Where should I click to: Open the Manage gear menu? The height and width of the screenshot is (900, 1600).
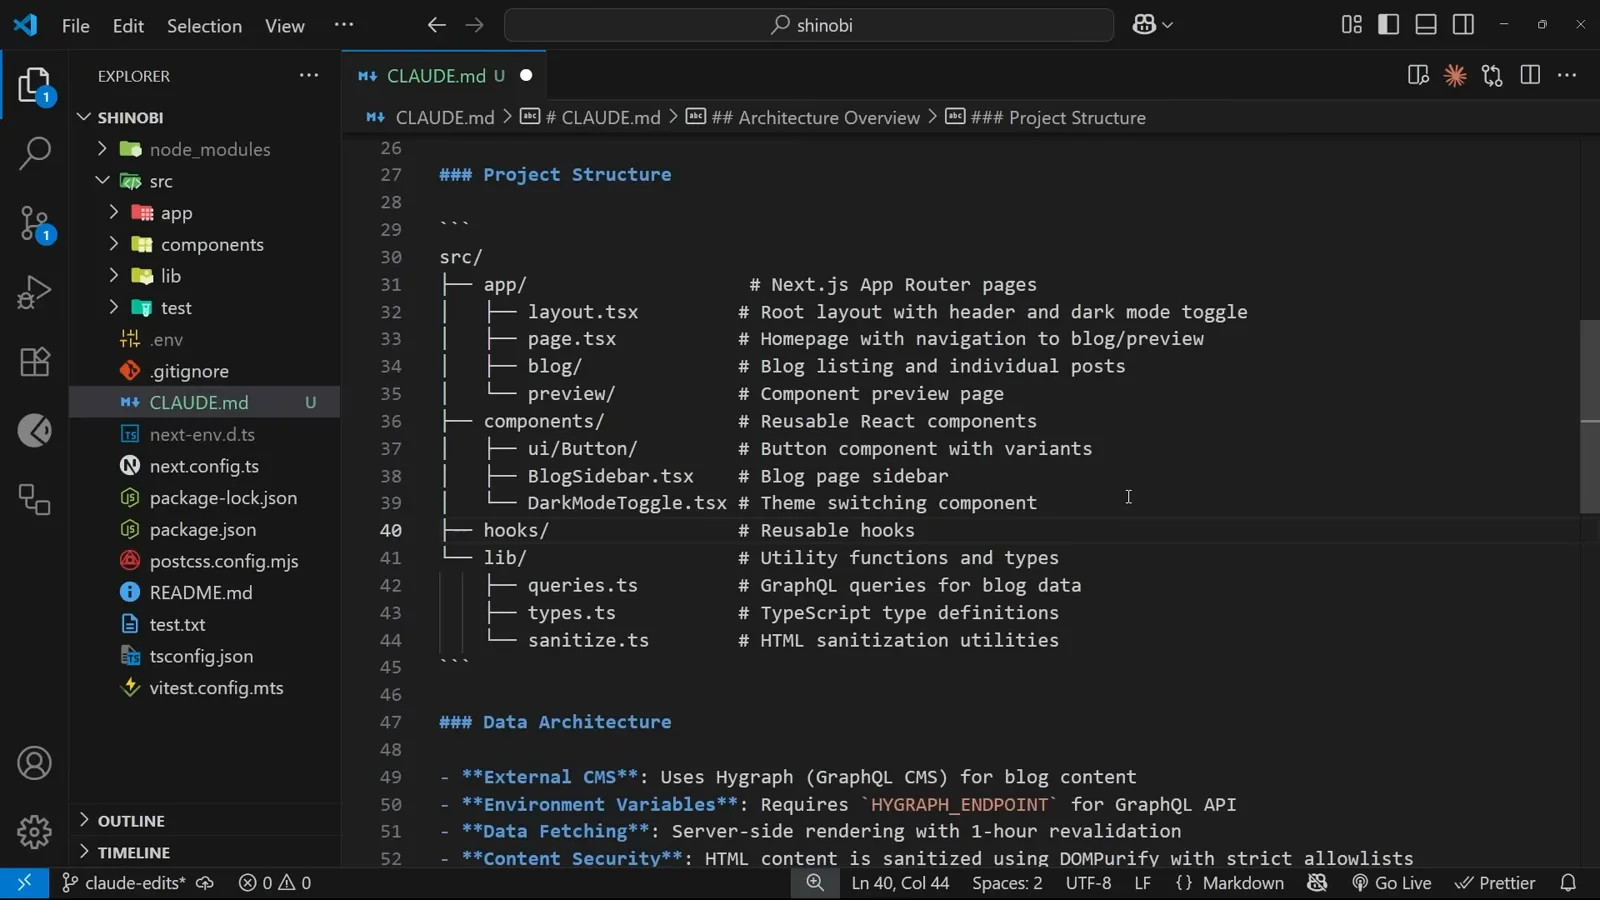(34, 831)
